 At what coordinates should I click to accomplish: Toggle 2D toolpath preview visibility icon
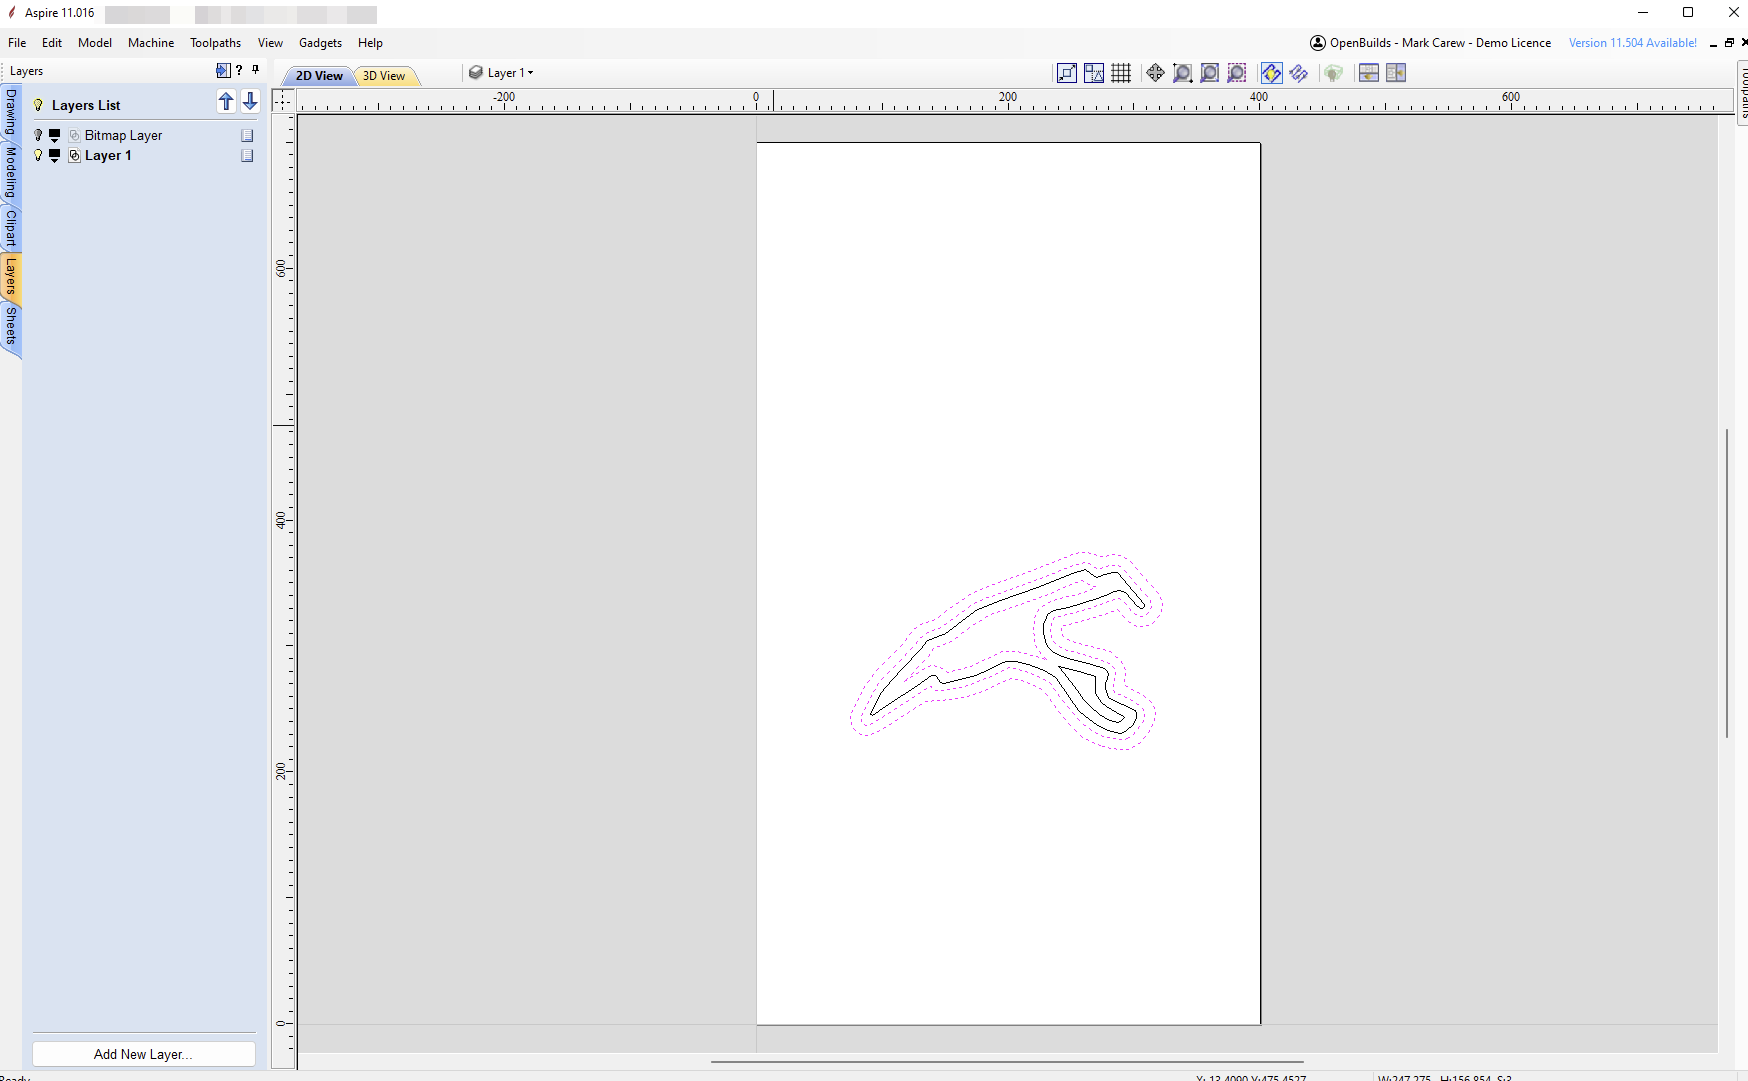[1271, 73]
